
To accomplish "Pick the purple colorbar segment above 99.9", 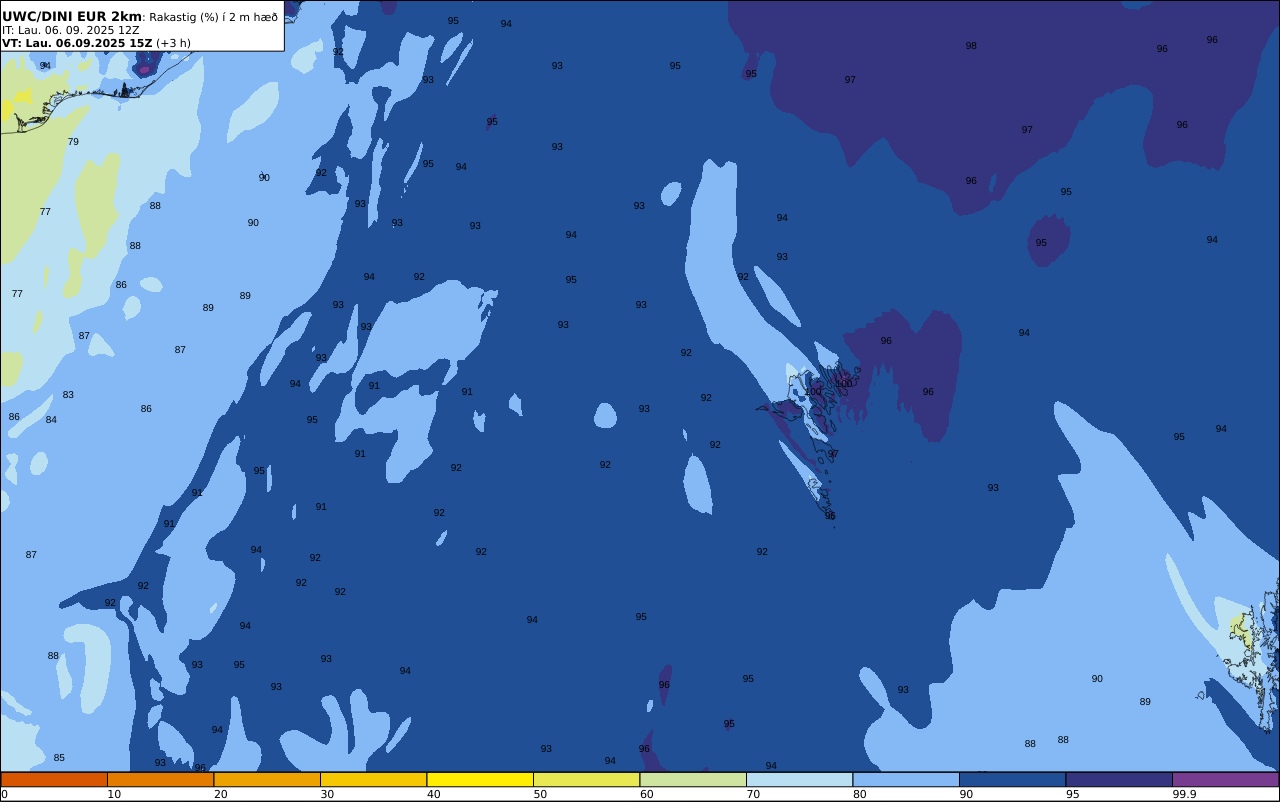I will pos(1225,779).
